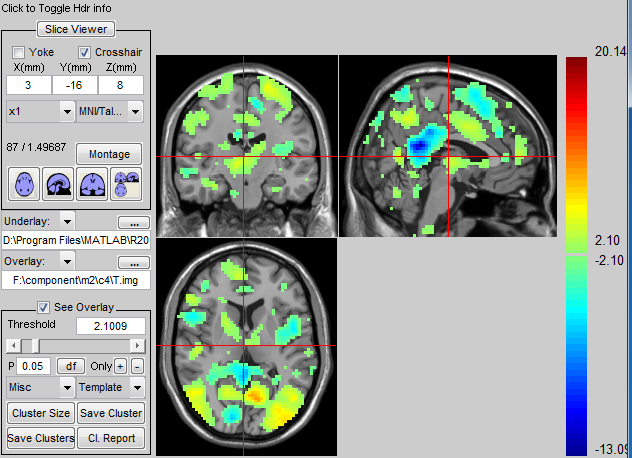Click the threshold slider left arrow

[14, 346]
